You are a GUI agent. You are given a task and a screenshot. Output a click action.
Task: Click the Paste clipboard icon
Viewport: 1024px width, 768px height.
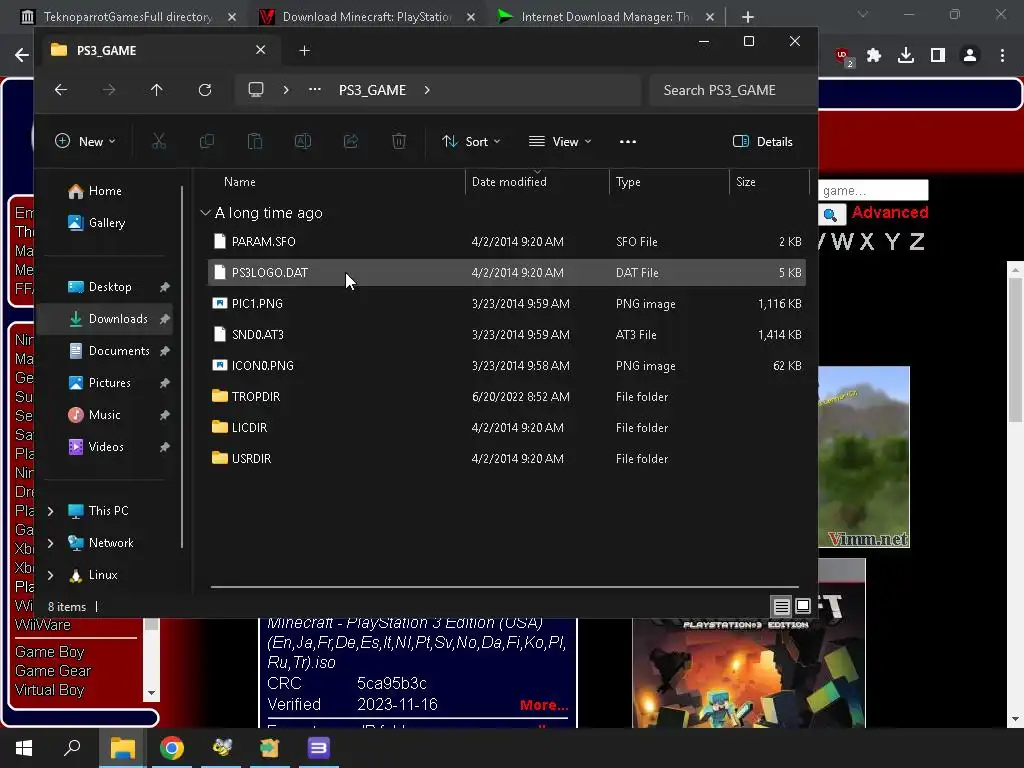point(255,141)
